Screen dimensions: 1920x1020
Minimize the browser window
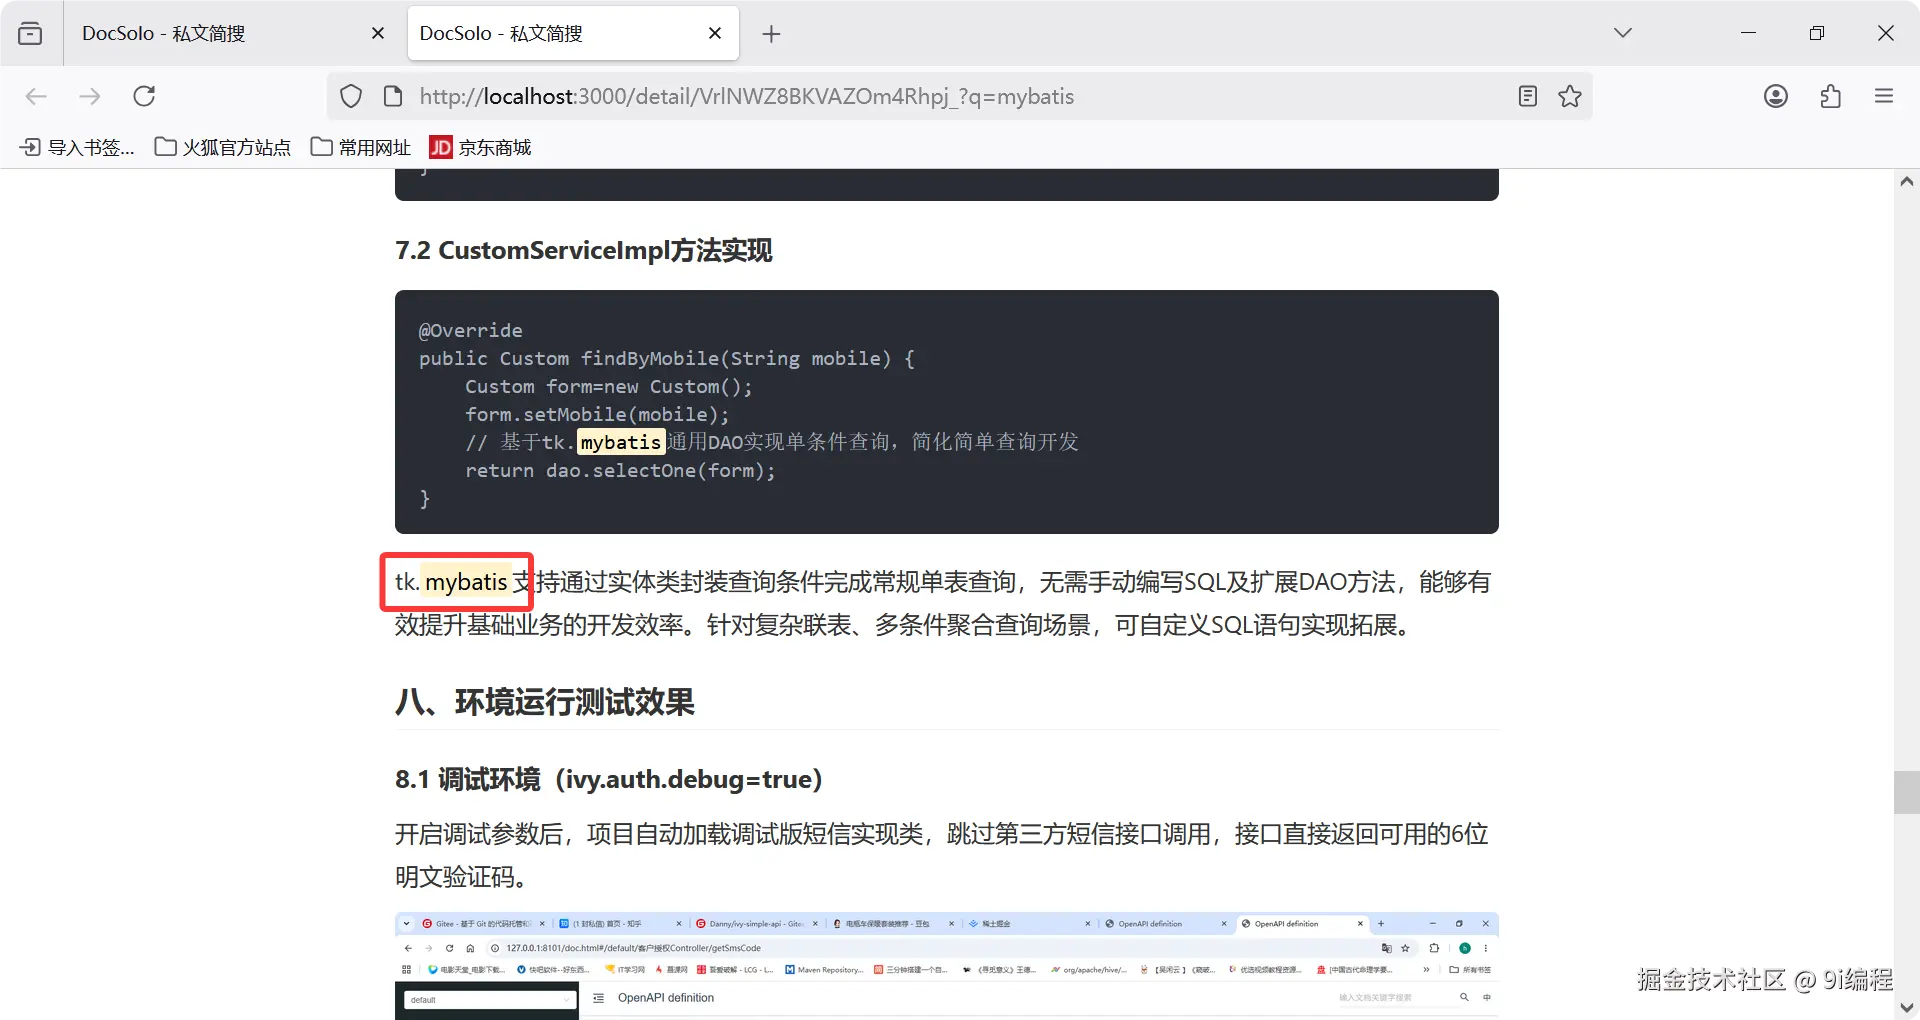click(x=1748, y=33)
